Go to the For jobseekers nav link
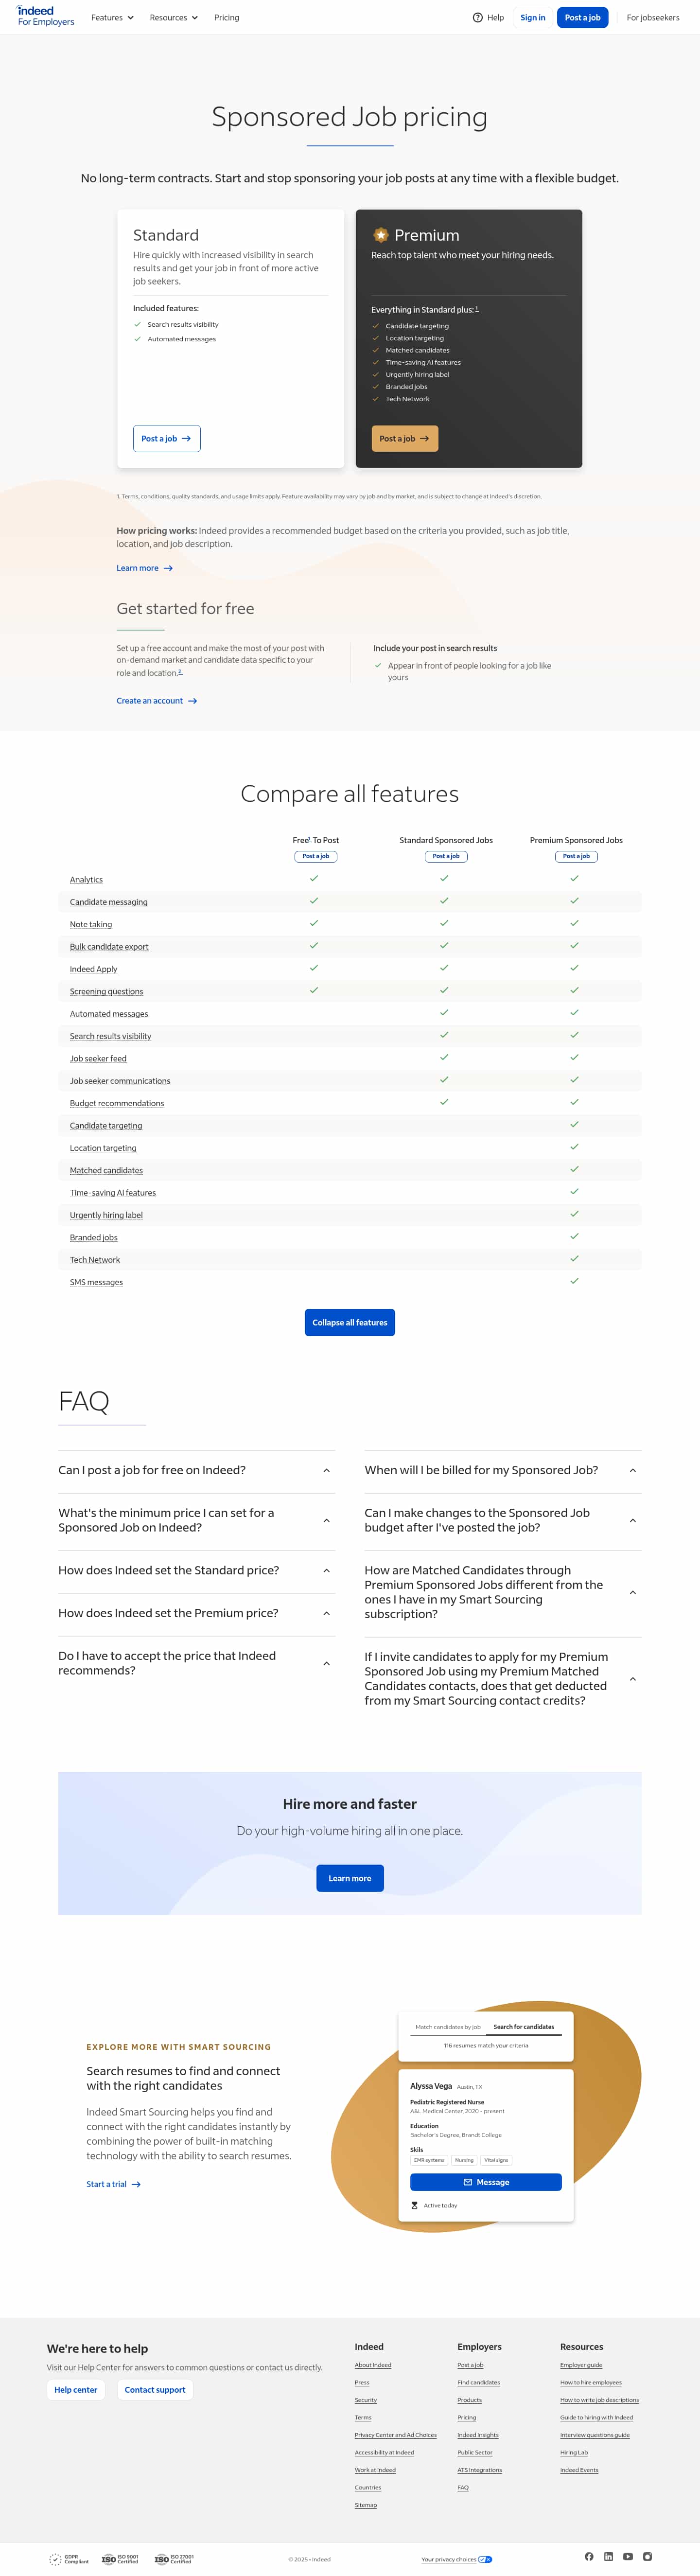 (x=653, y=18)
